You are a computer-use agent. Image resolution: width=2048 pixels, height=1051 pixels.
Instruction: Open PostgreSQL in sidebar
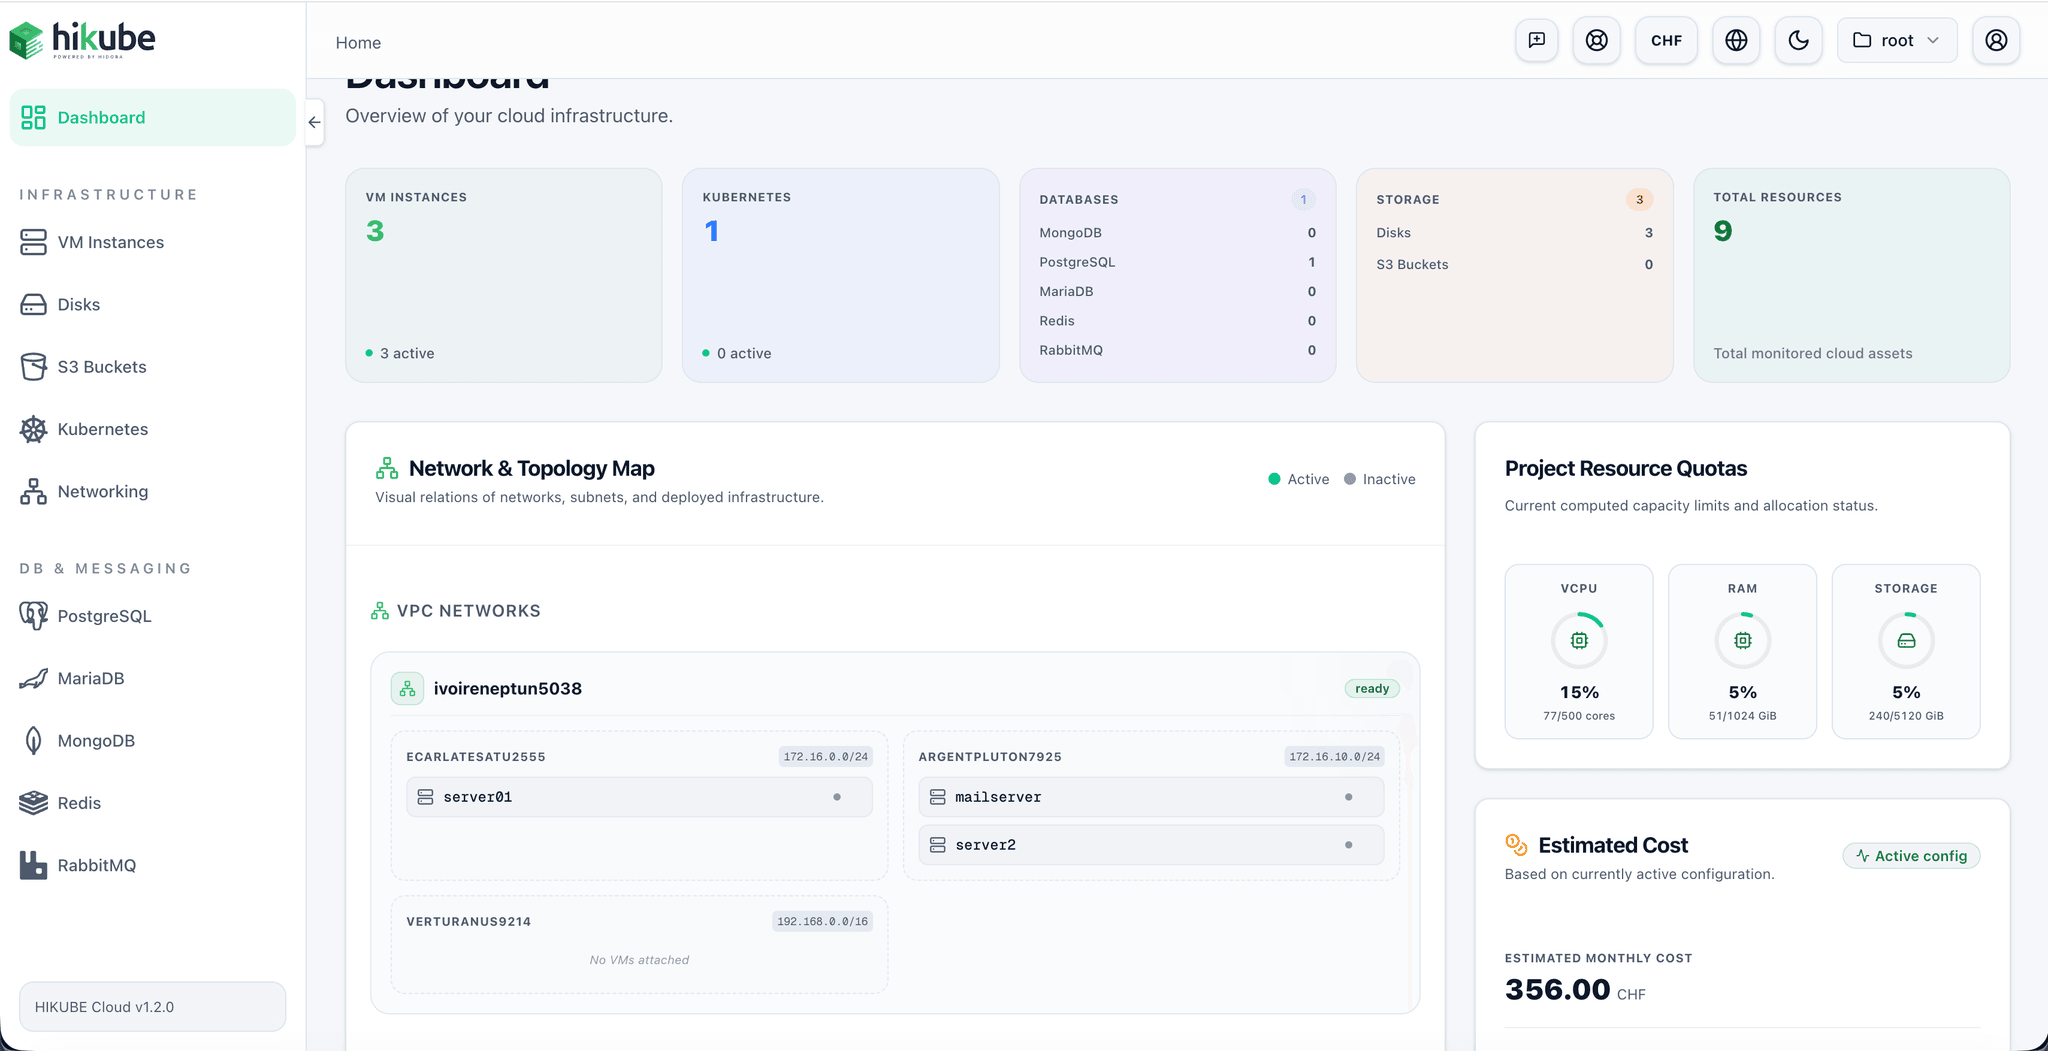pyautogui.click(x=152, y=616)
